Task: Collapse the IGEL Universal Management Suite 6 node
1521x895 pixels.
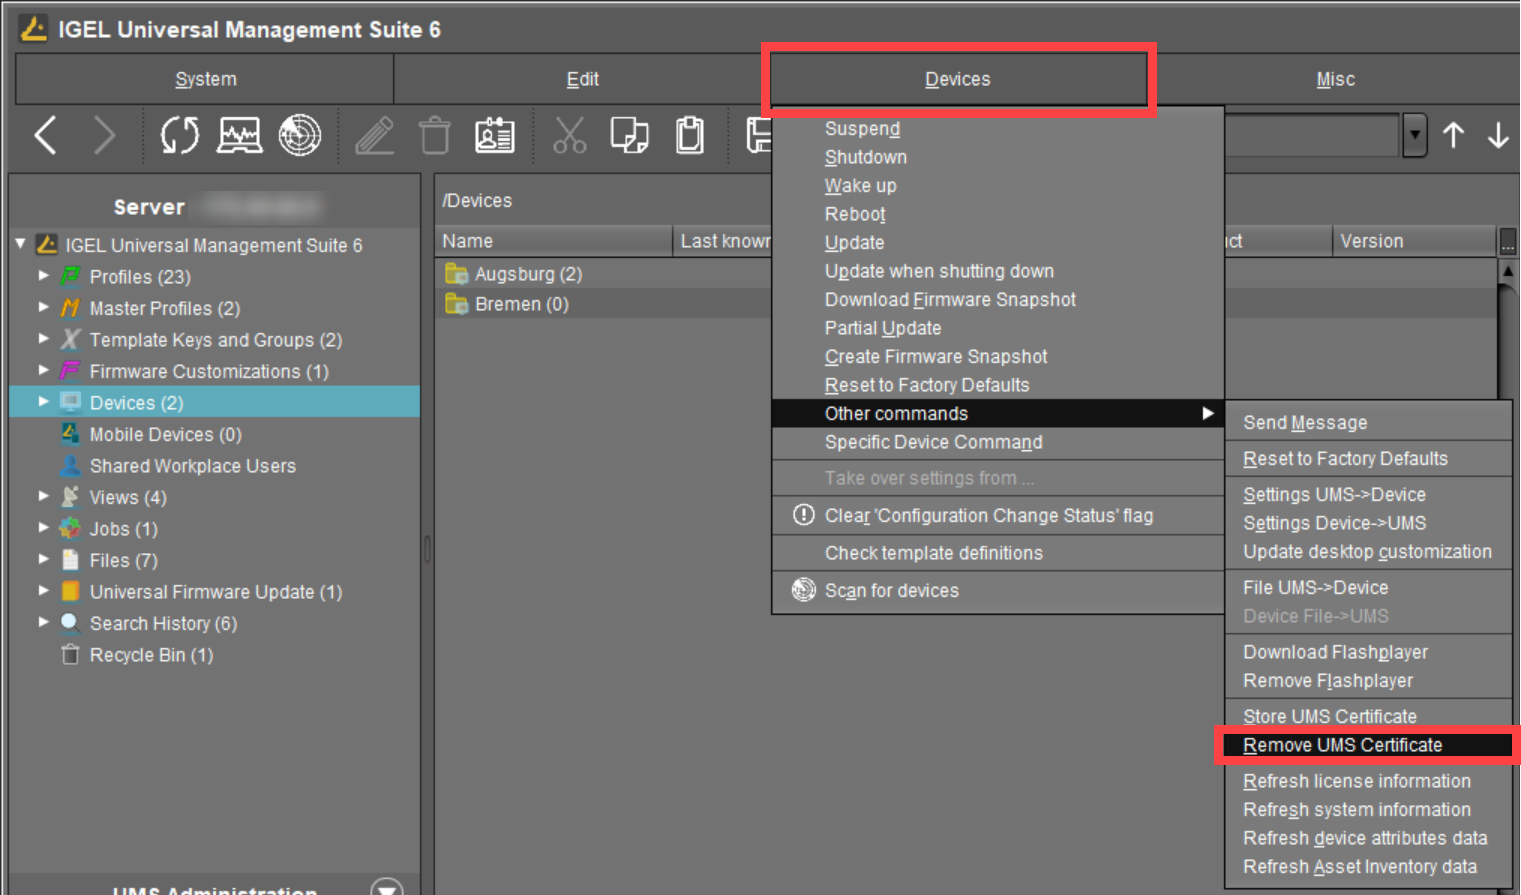Action: tap(20, 245)
